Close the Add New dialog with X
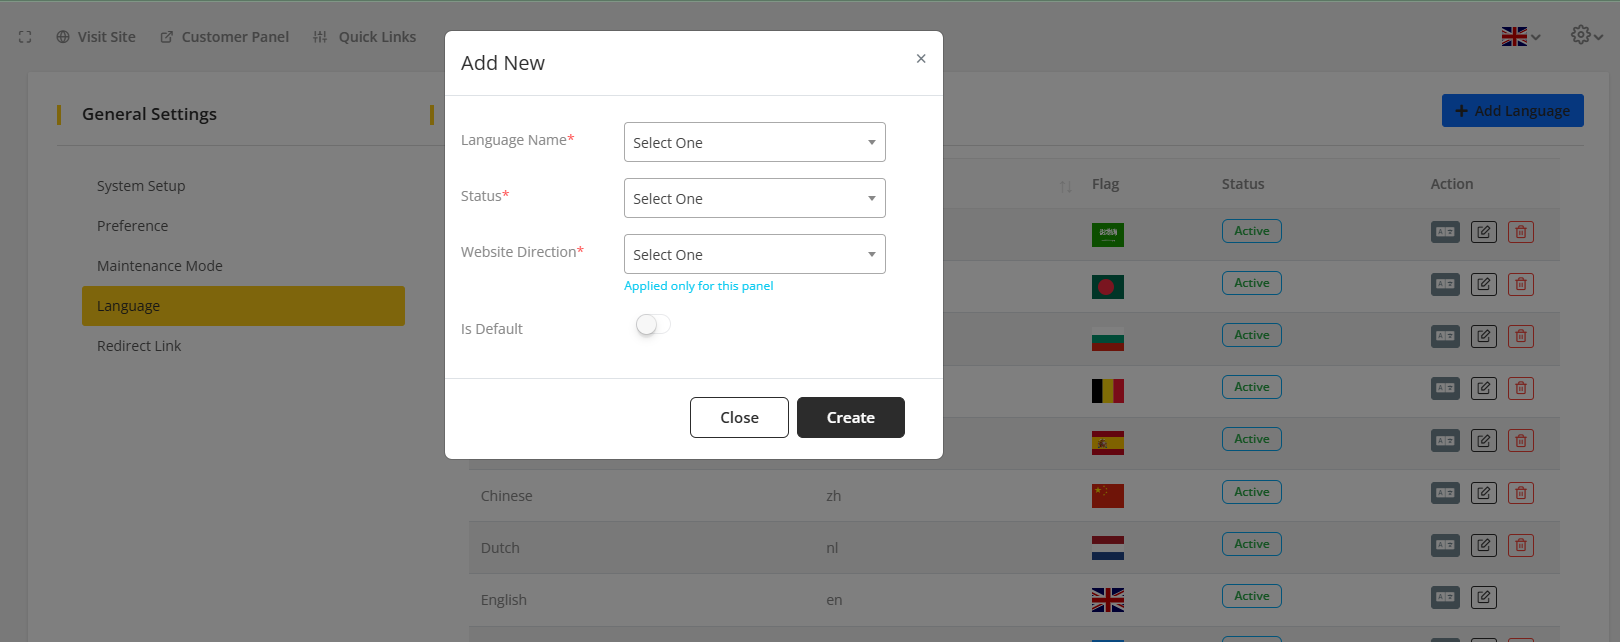Screen dimensions: 1620x642 tap(921, 59)
